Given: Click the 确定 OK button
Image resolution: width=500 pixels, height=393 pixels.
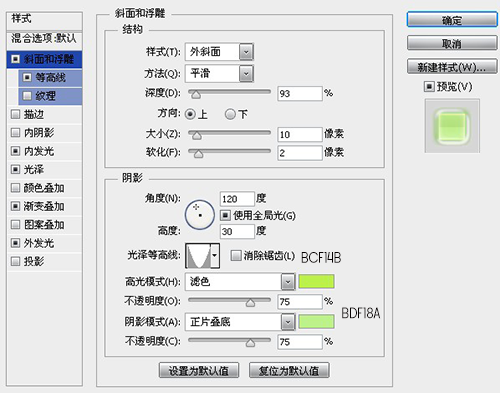Looking at the screenshot, I should point(452,20).
